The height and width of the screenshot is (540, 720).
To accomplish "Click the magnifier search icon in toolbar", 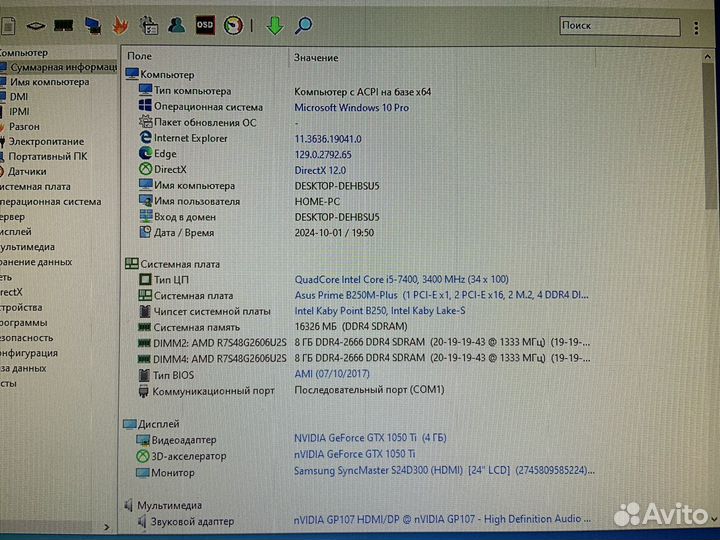I will coord(304,25).
